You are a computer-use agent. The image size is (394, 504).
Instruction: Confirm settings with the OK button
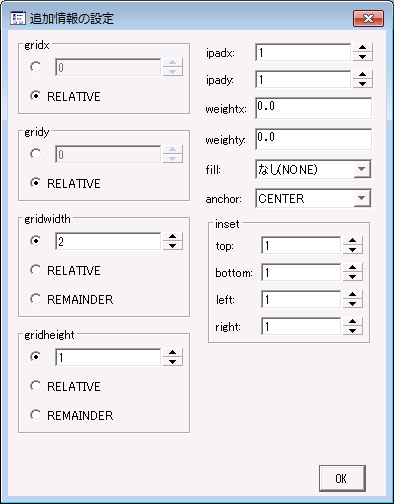[342, 478]
